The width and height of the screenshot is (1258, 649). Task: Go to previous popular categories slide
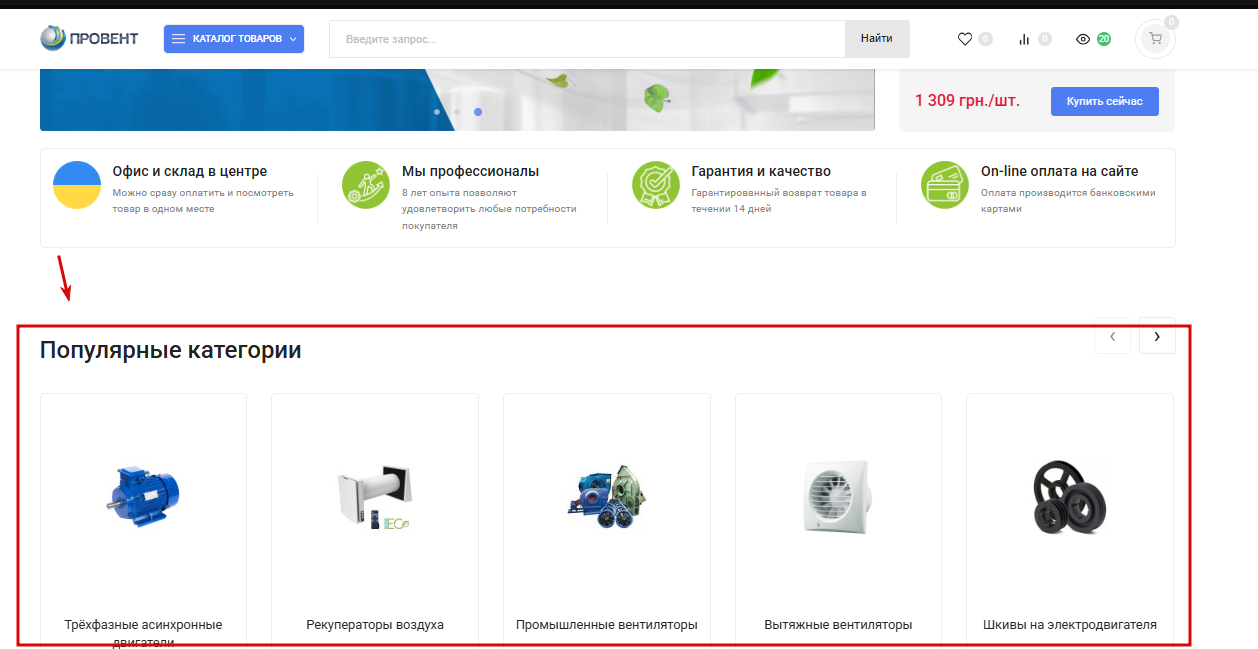pyautogui.click(x=1112, y=336)
